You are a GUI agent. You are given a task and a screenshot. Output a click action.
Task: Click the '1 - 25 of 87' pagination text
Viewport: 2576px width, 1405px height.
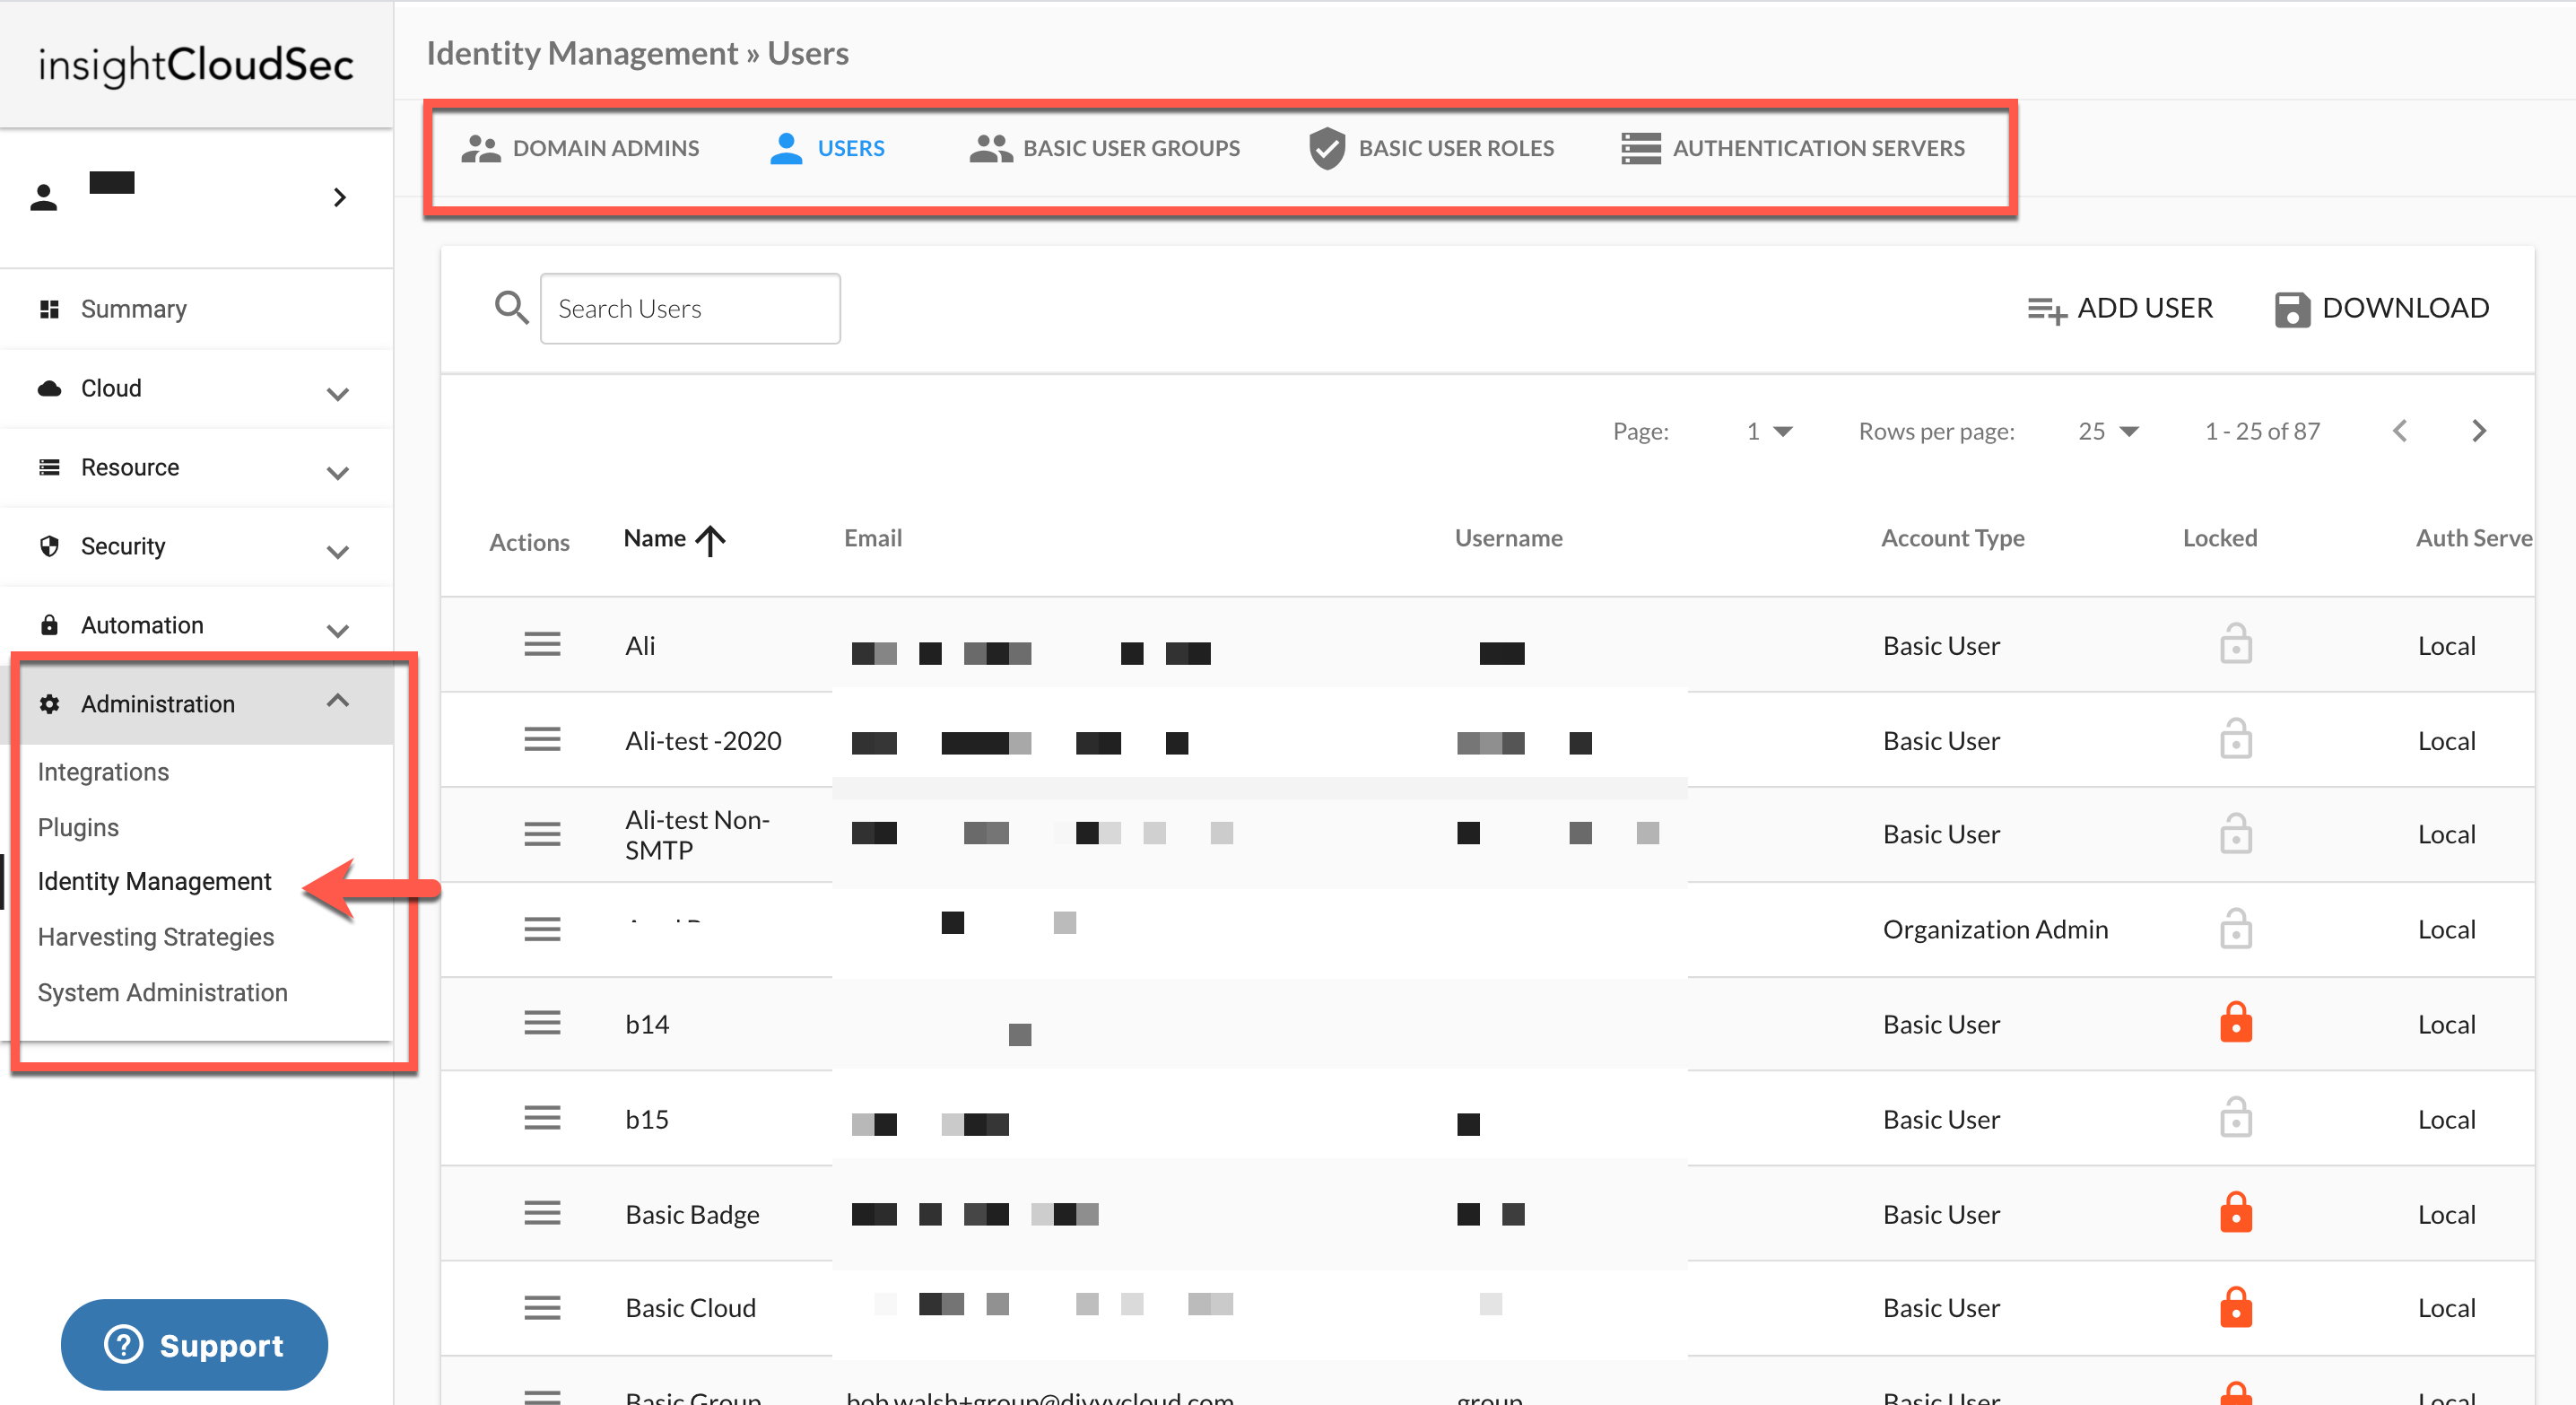pyautogui.click(x=2262, y=431)
